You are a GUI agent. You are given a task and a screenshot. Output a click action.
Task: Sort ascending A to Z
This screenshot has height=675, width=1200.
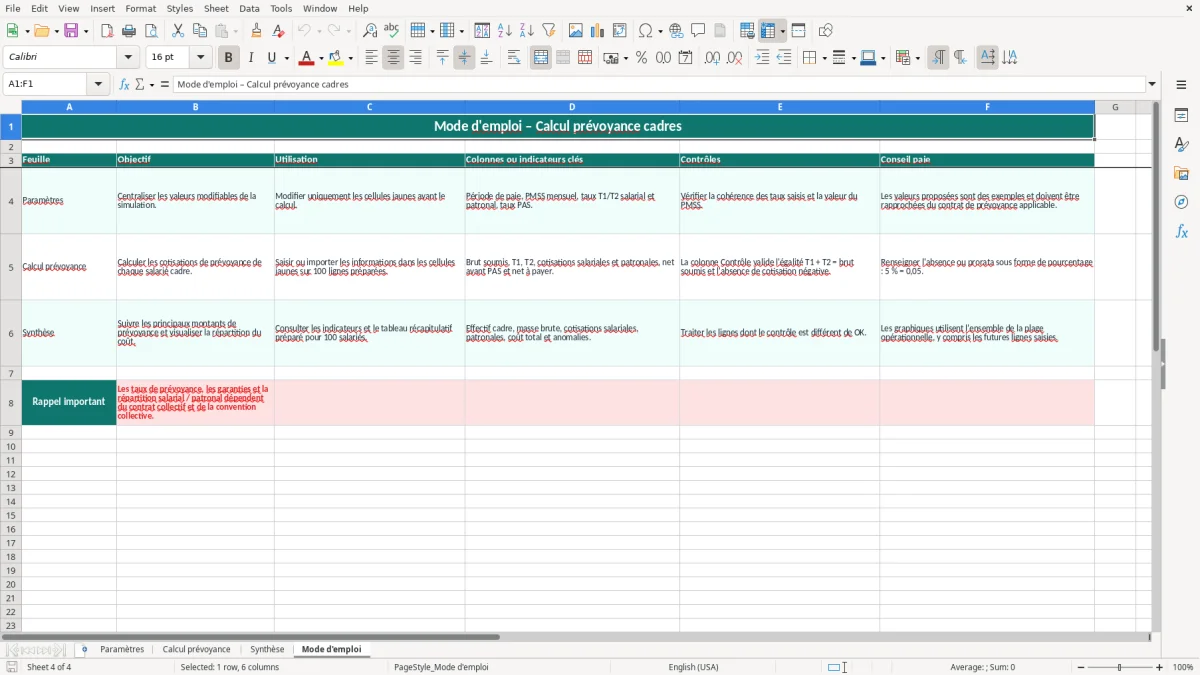point(505,31)
